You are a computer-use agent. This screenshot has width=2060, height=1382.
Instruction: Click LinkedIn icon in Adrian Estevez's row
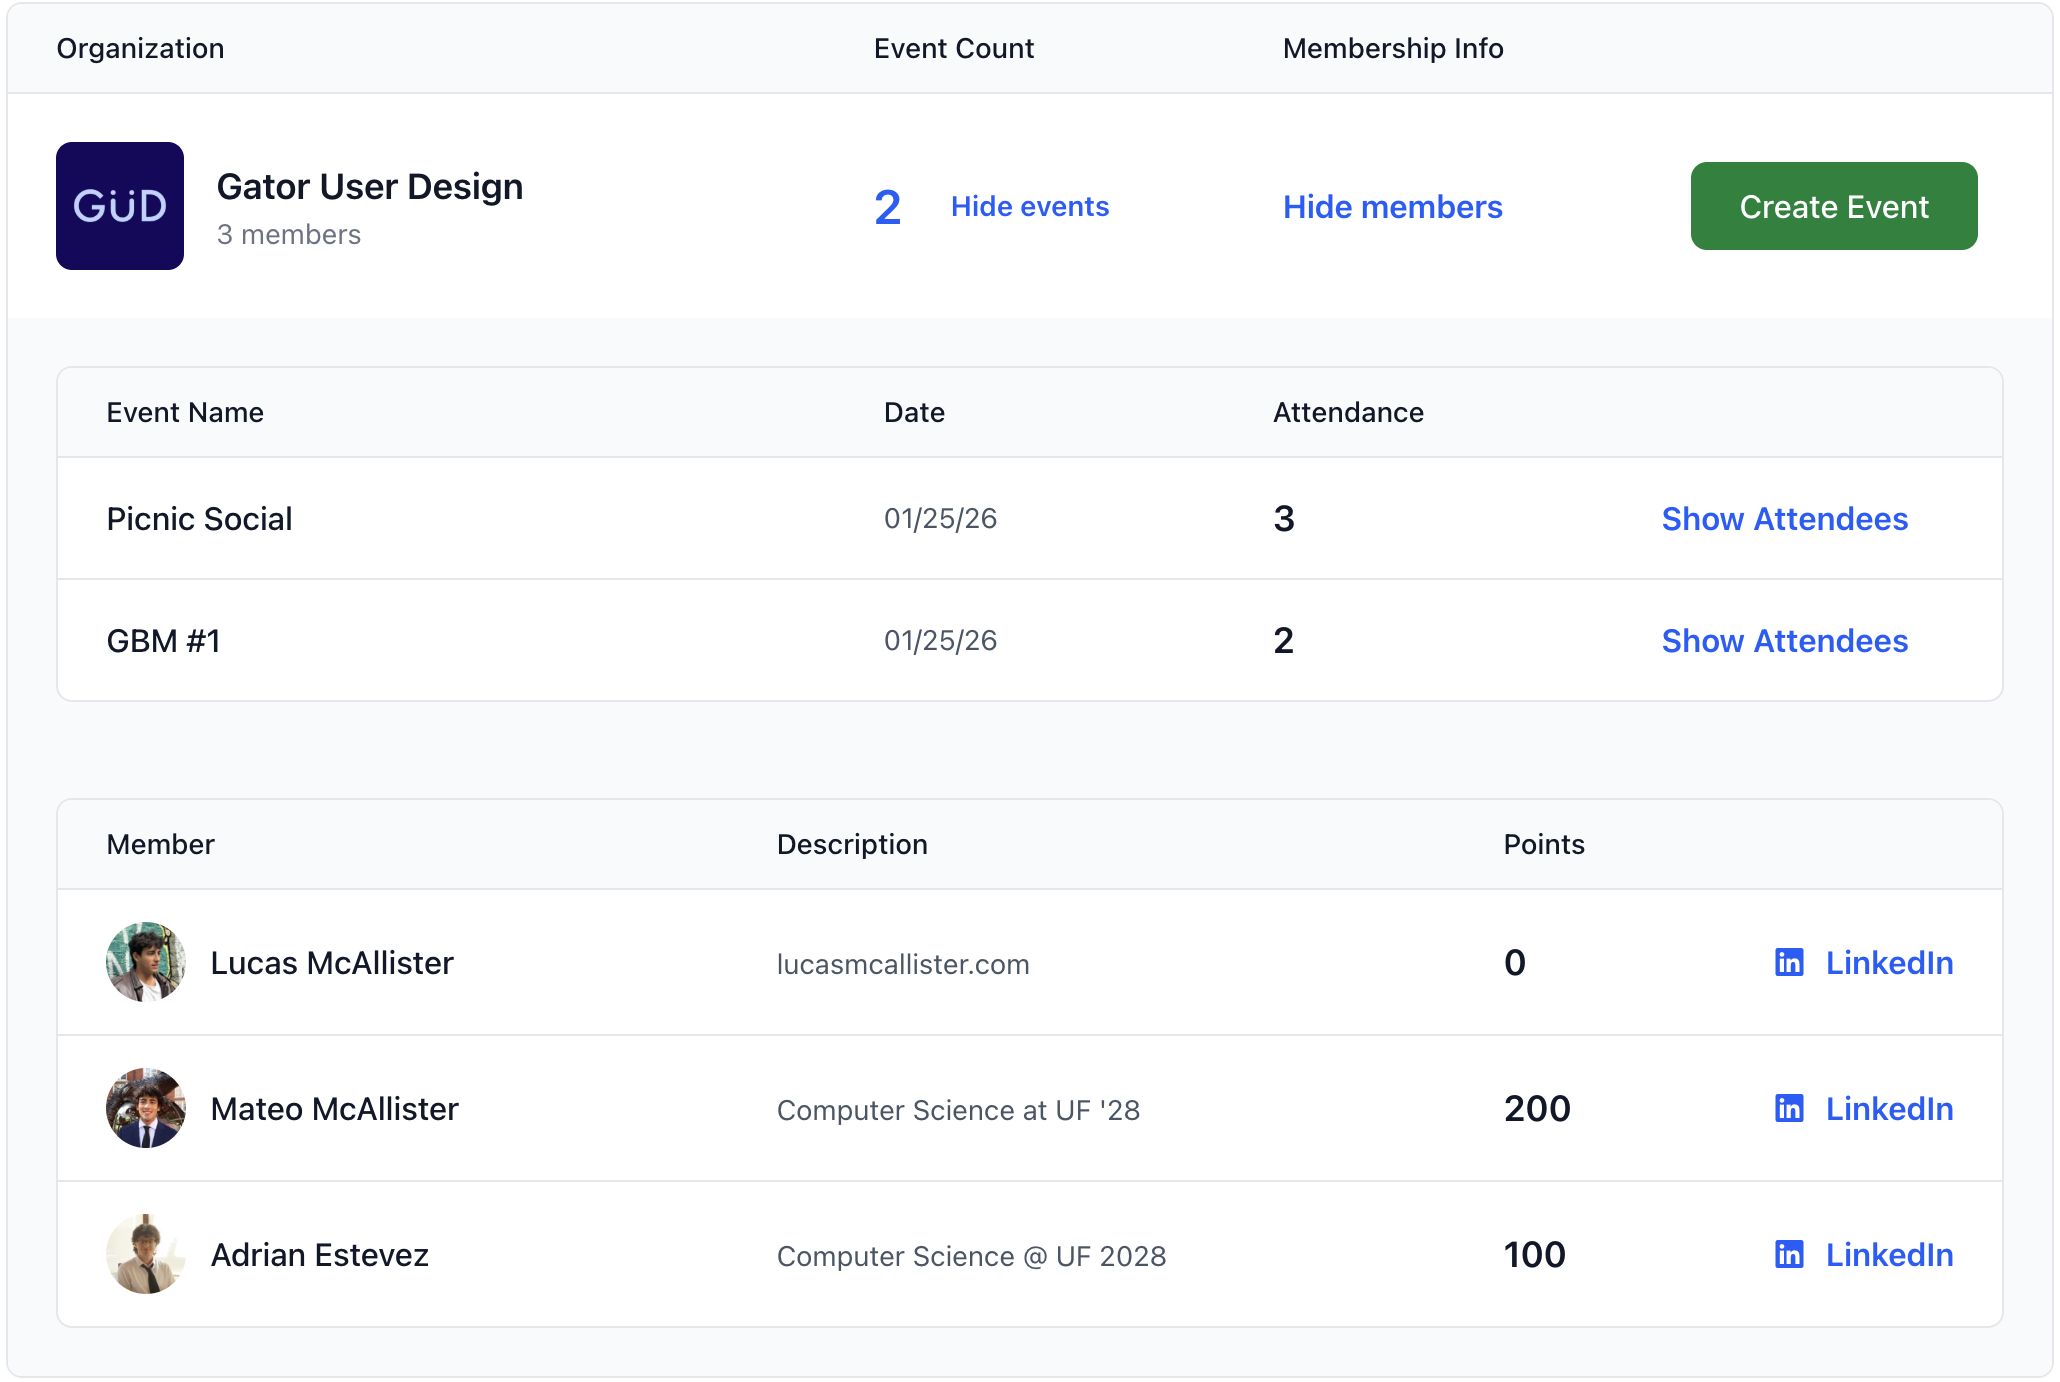point(1789,1254)
